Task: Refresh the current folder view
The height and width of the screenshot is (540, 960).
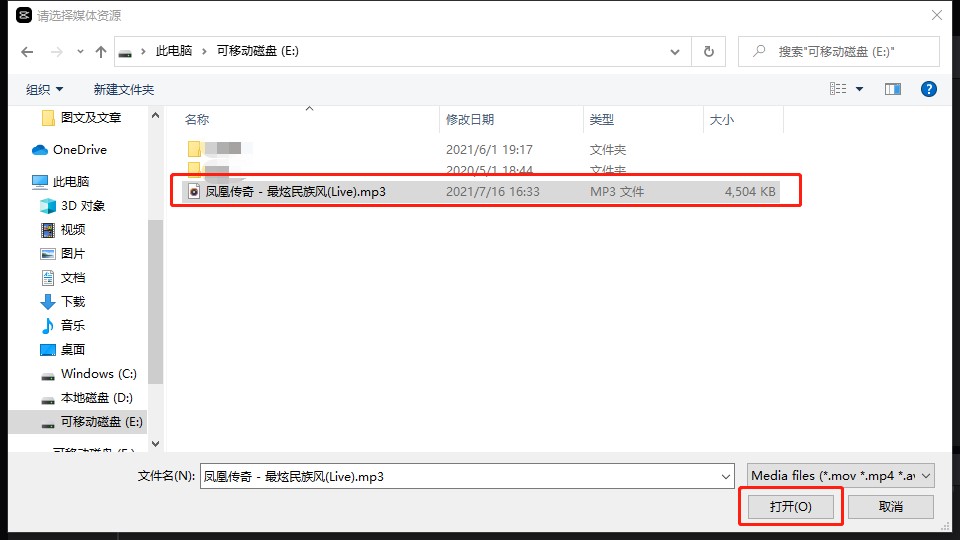Action: click(x=709, y=51)
